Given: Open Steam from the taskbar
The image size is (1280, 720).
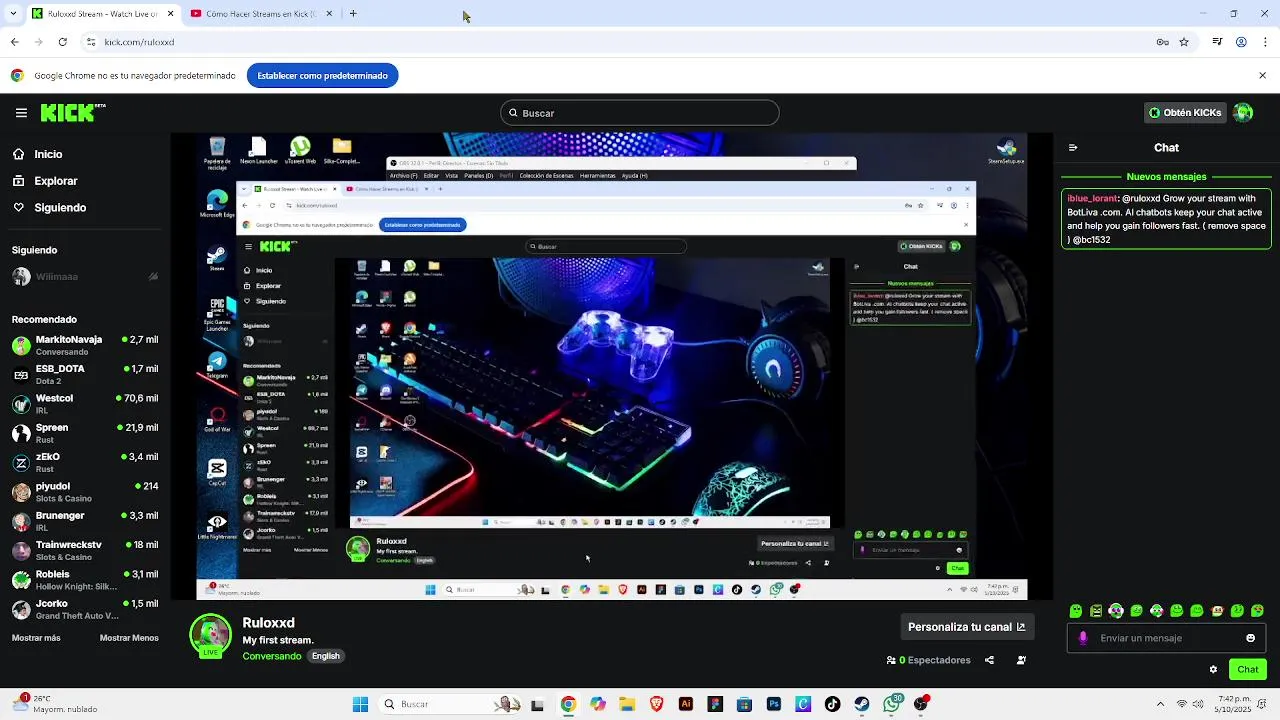Looking at the screenshot, I should point(862,704).
